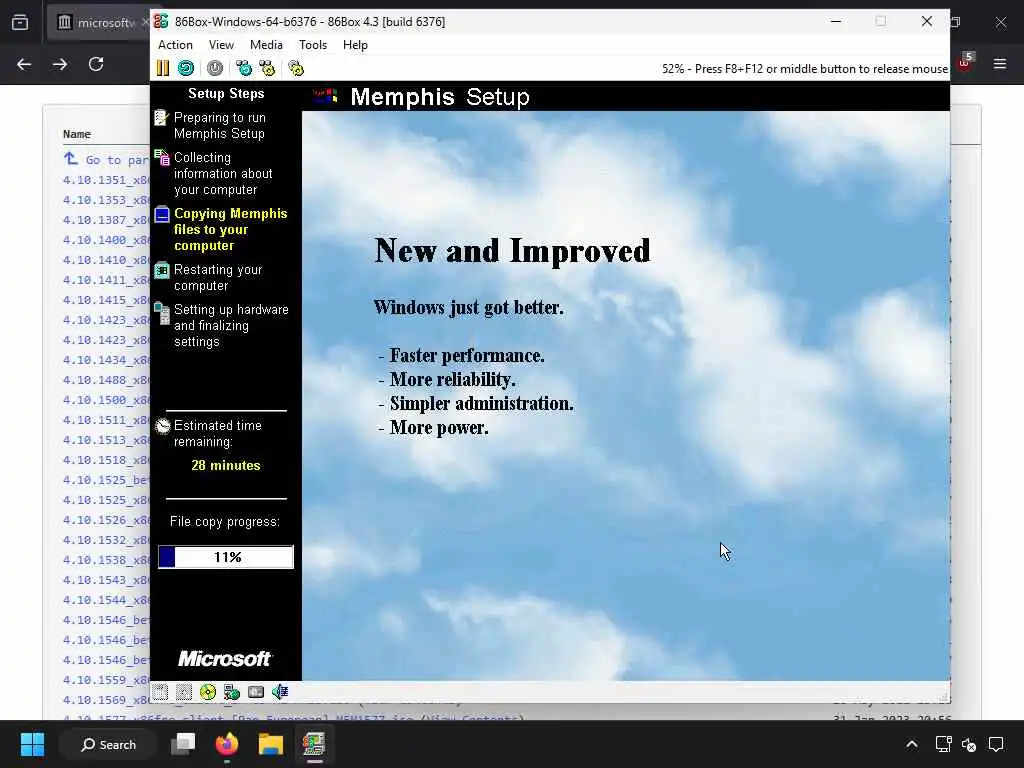Screen dimensions: 1024x768
Task: Open Task View on the taskbar
Action: click(x=183, y=744)
